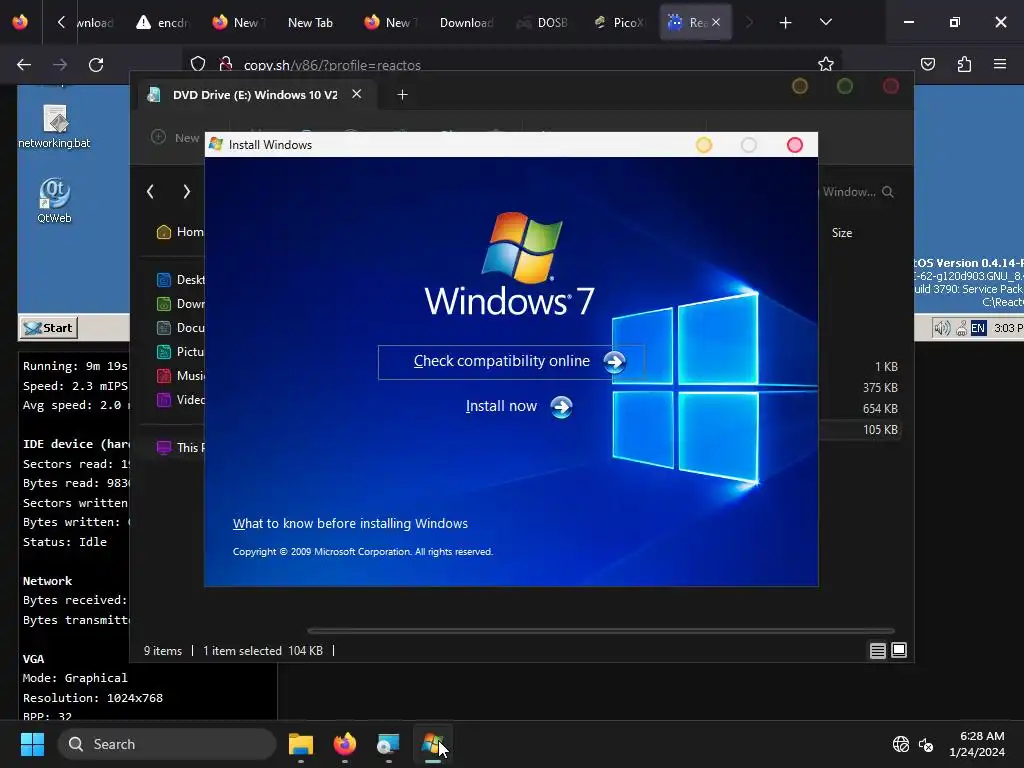
Task: Go back in File Explorer
Action: pos(151,191)
